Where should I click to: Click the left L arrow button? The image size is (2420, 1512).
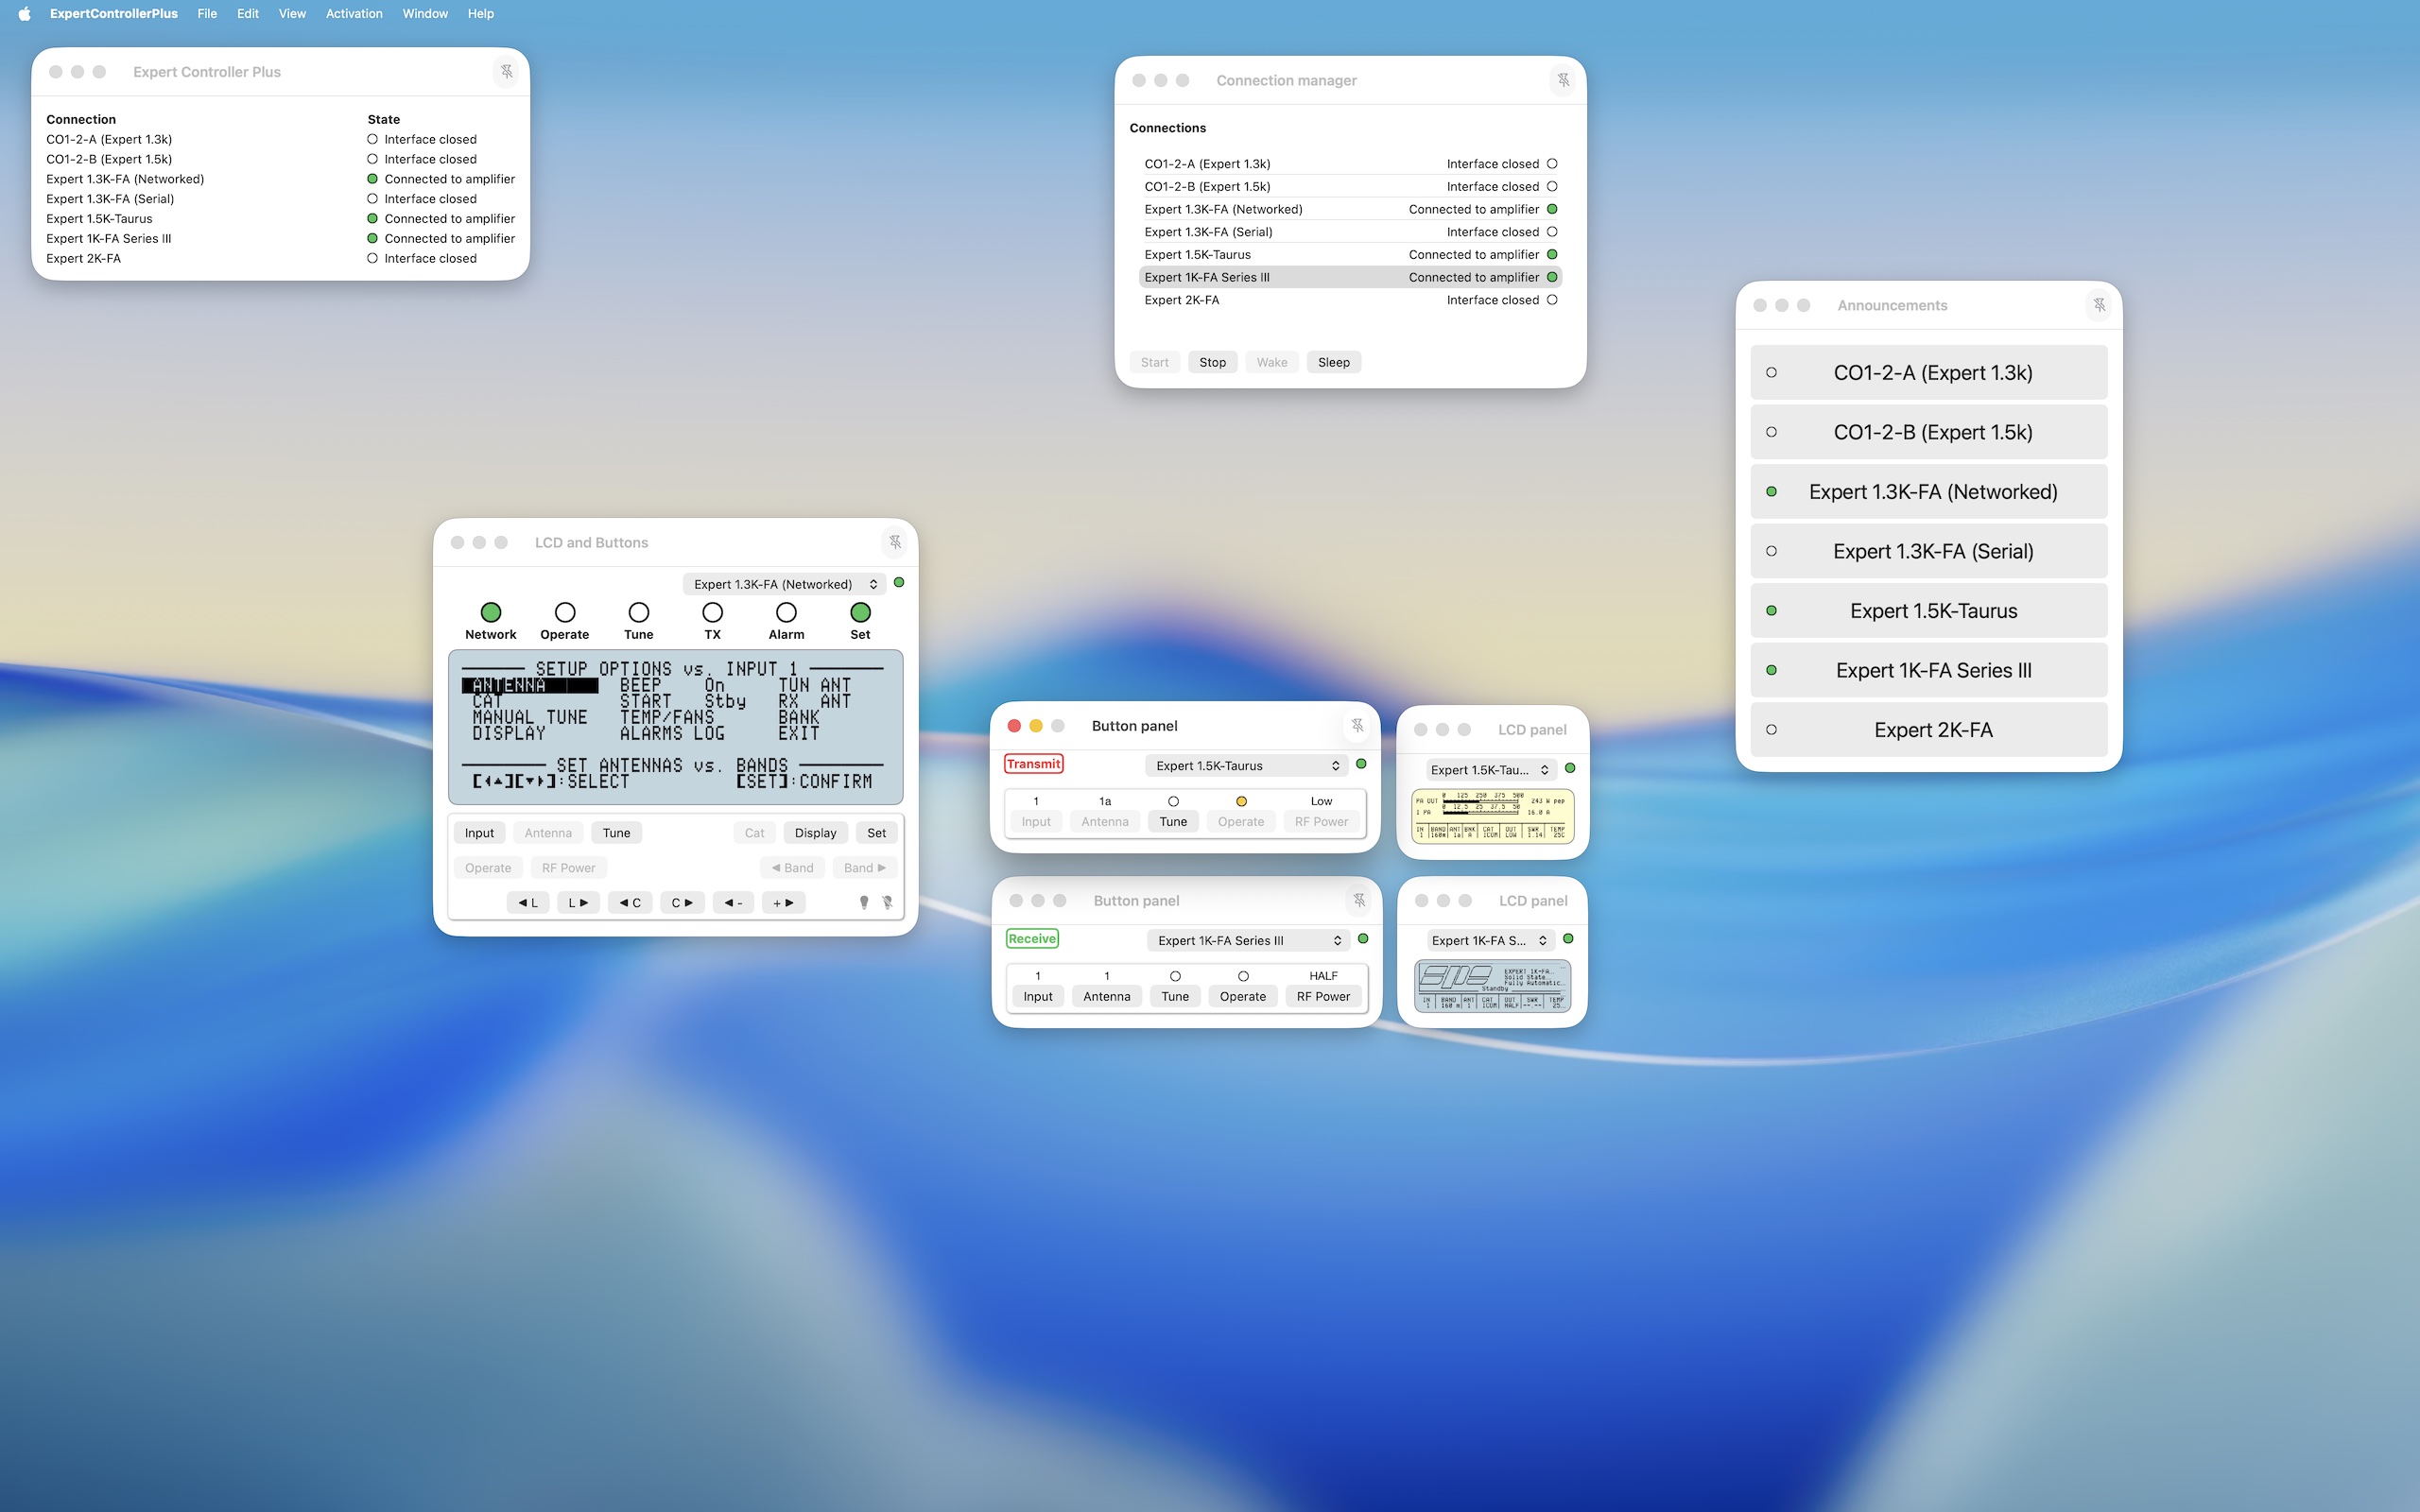(528, 902)
